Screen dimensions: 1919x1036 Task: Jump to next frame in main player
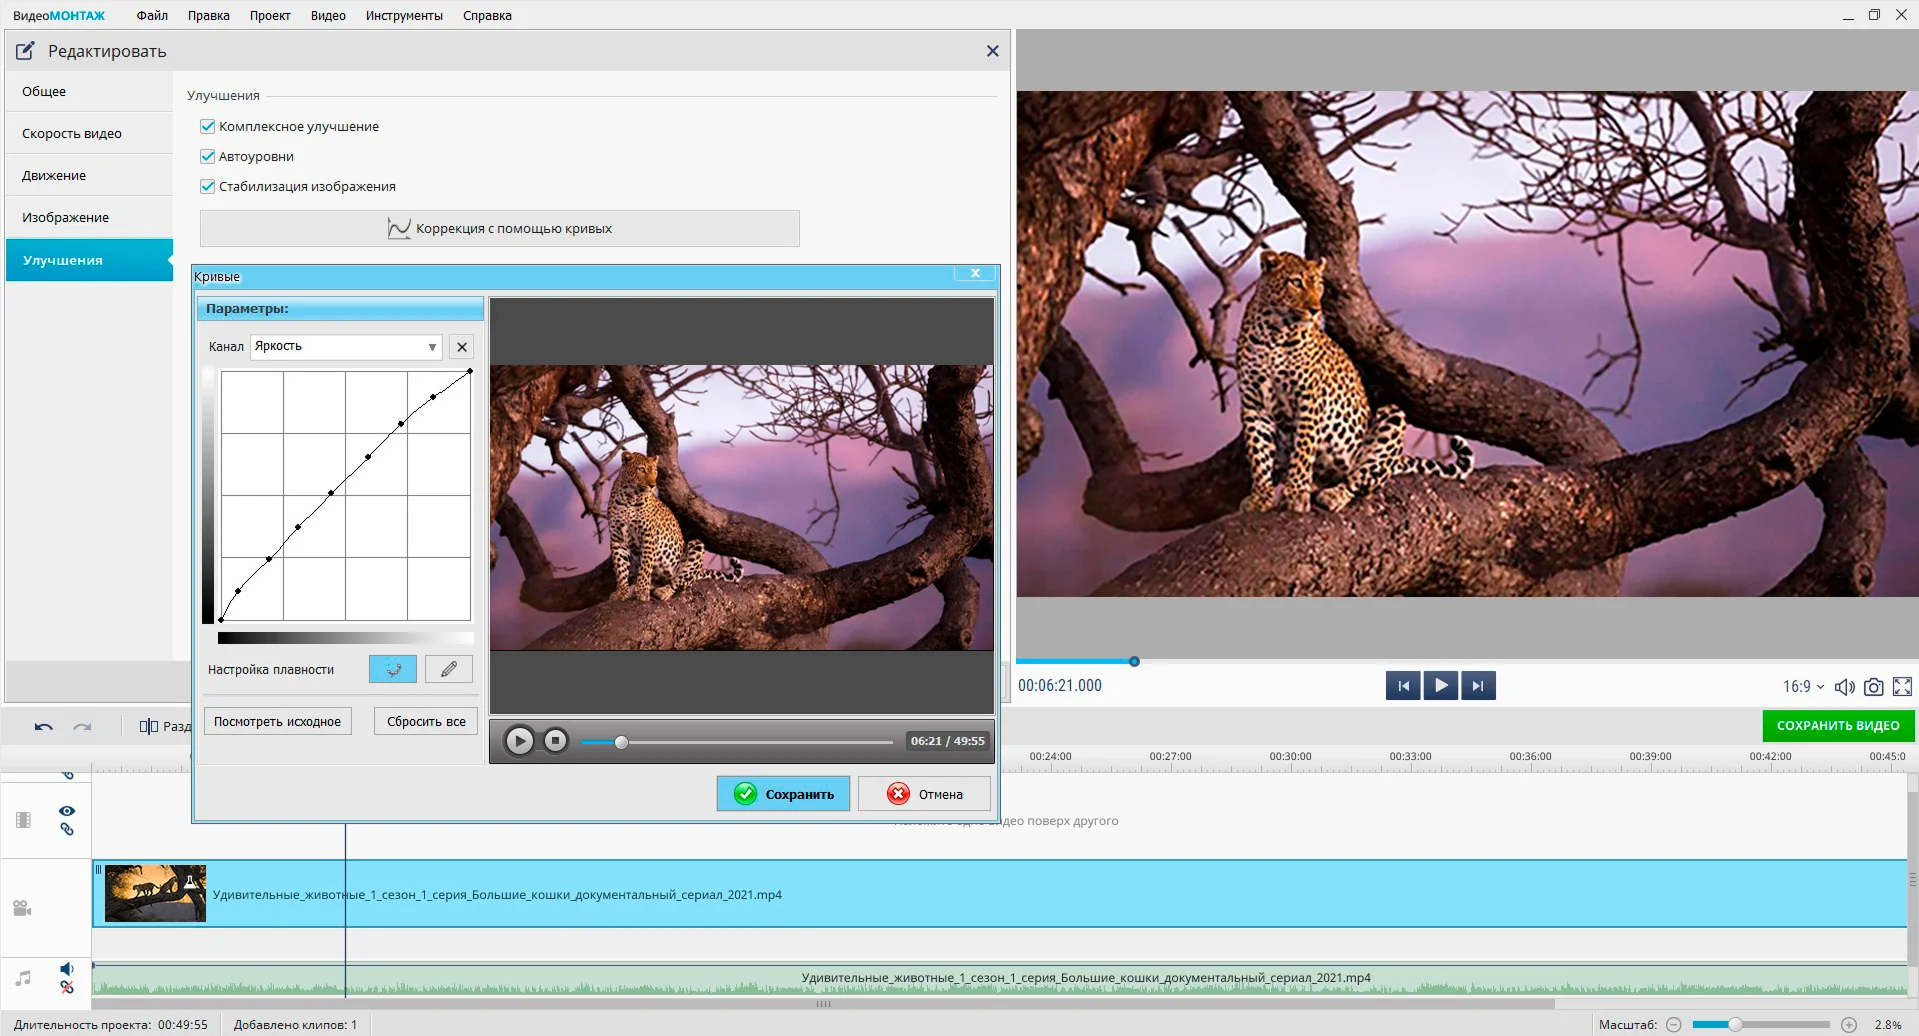(x=1478, y=686)
